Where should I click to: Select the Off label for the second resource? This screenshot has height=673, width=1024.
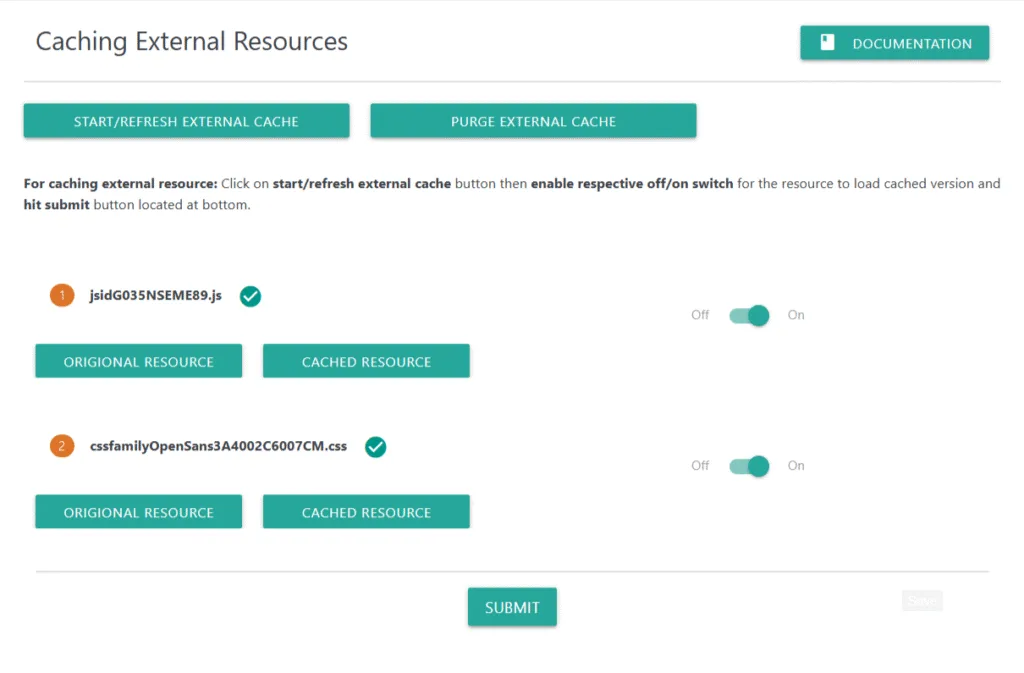pyautogui.click(x=700, y=466)
